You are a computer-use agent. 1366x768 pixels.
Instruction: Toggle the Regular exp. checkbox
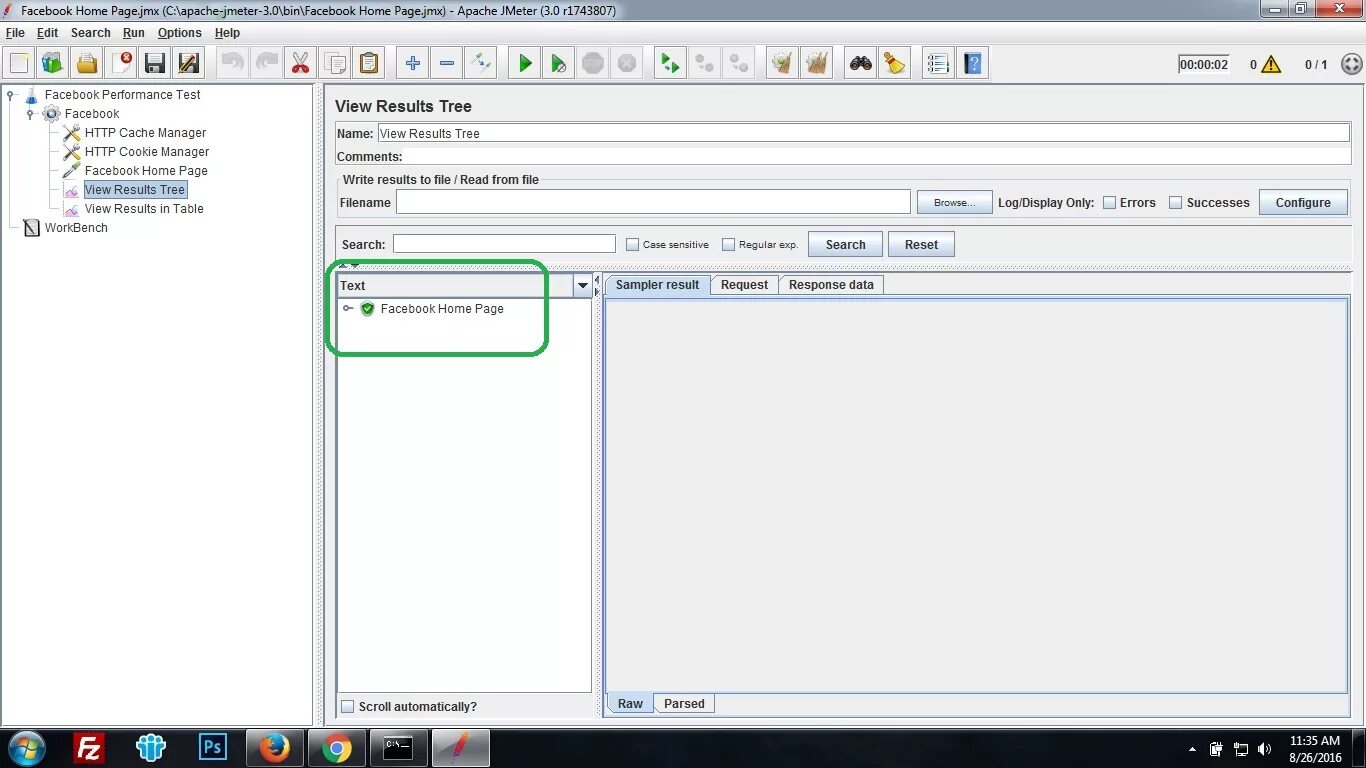coord(728,244)
